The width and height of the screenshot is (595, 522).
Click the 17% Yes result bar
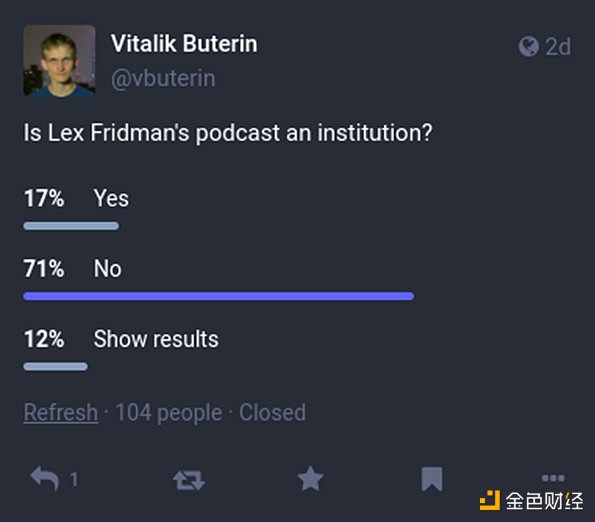71,226
